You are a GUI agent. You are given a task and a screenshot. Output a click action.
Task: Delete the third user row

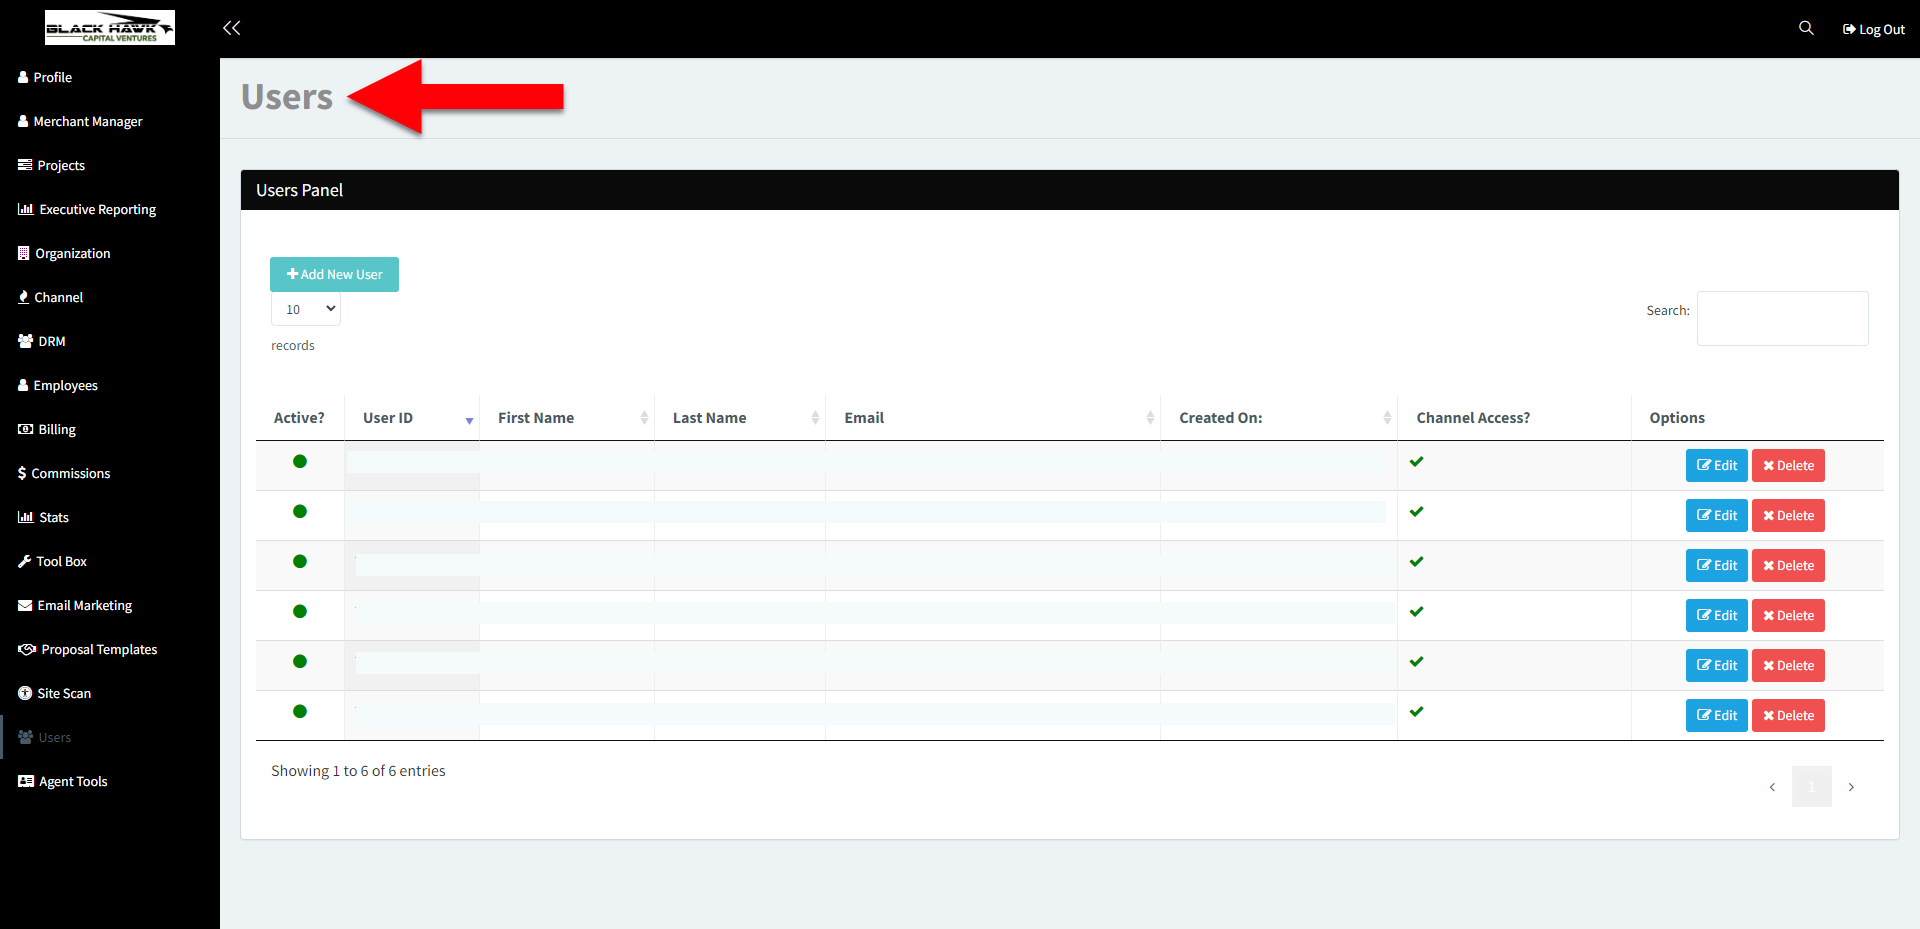point(1788,565)
